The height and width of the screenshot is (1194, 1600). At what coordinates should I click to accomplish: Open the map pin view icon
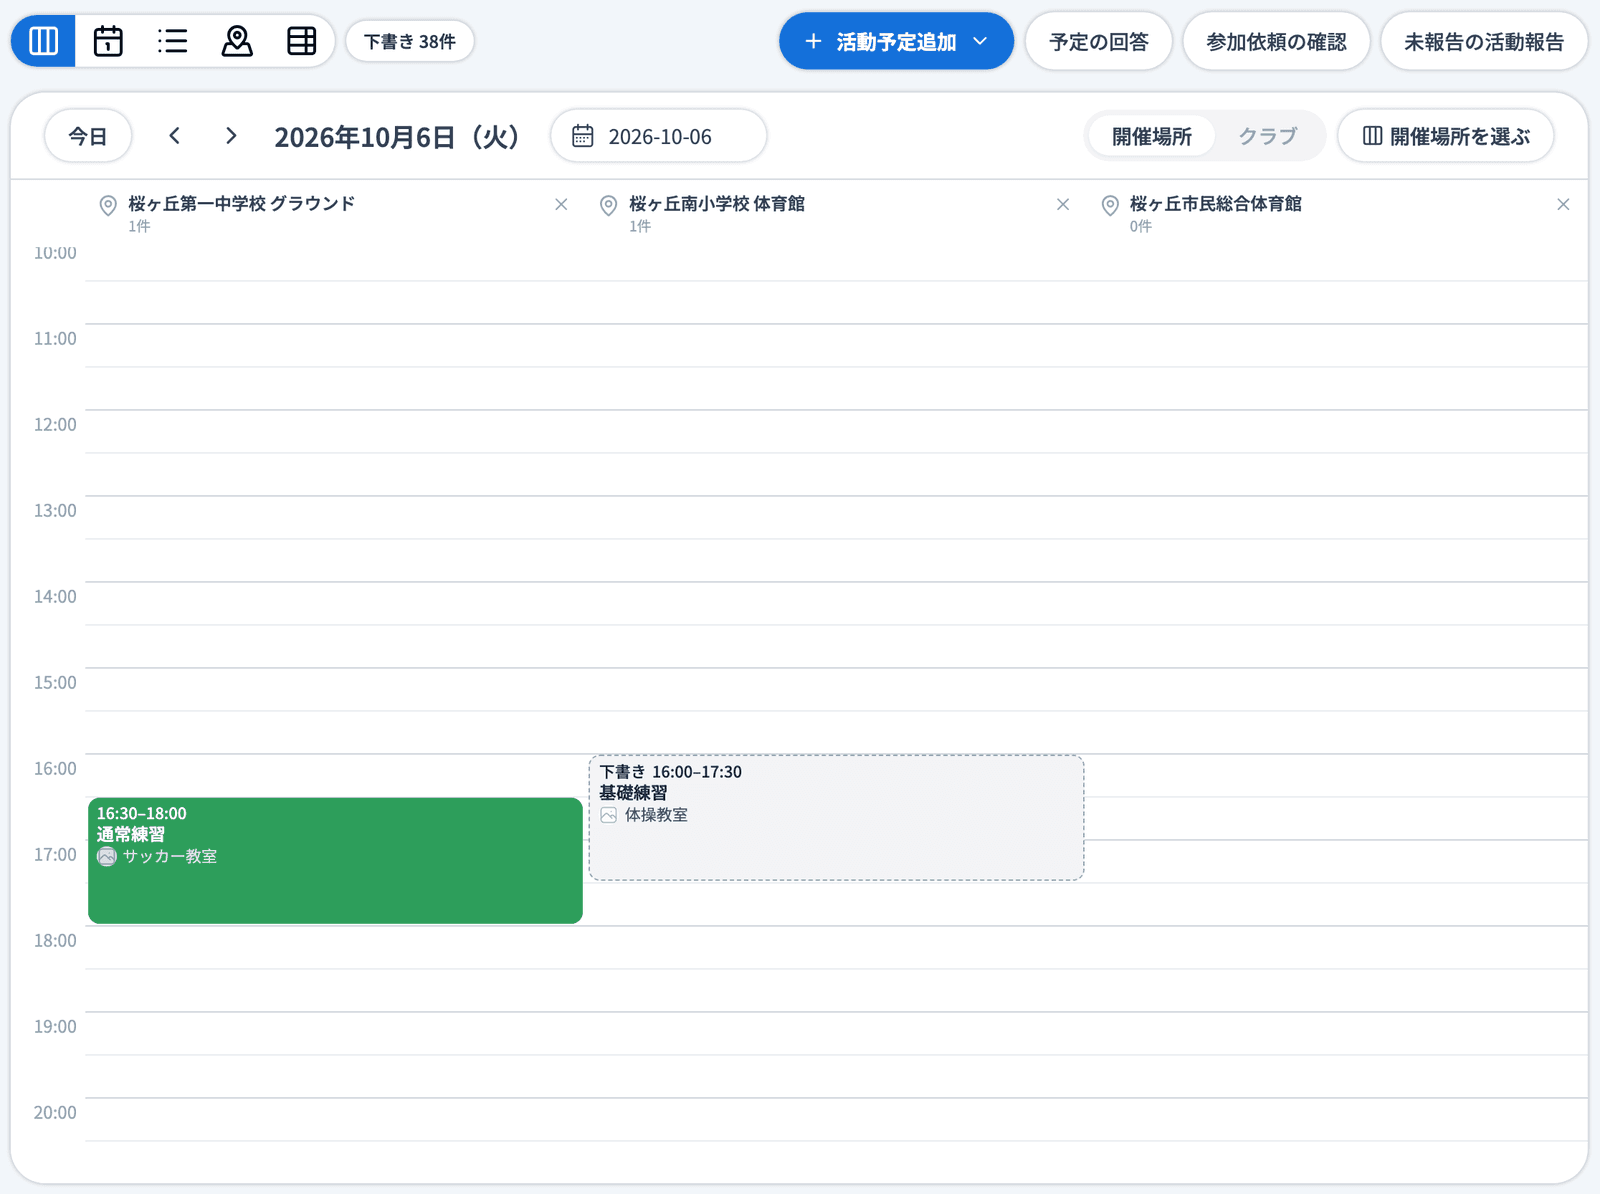click(237, 41)
